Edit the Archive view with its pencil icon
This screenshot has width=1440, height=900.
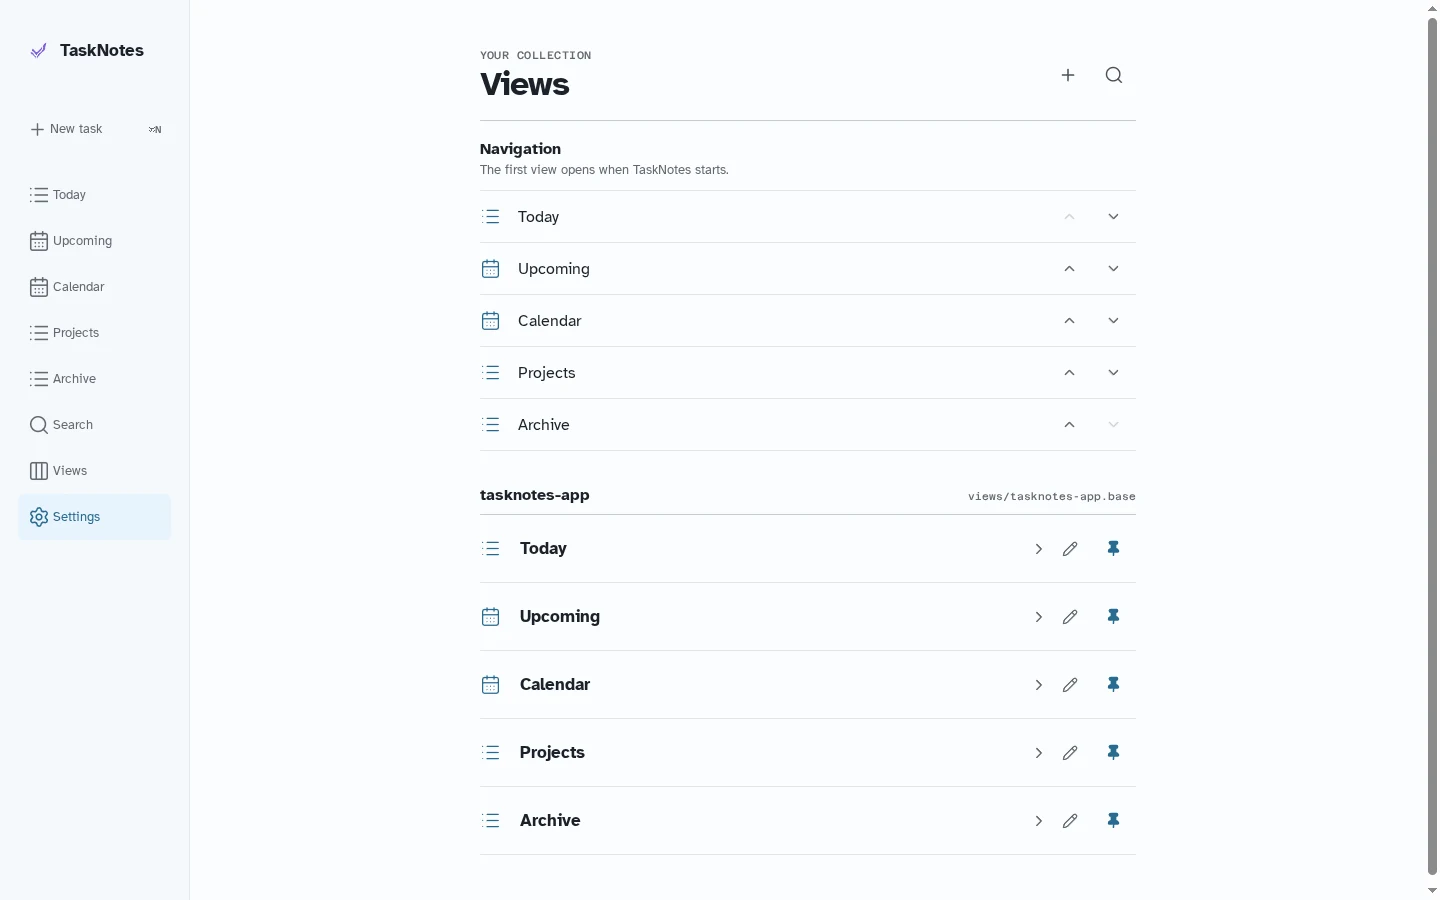pyautogui.click(x=1070, y=821)
